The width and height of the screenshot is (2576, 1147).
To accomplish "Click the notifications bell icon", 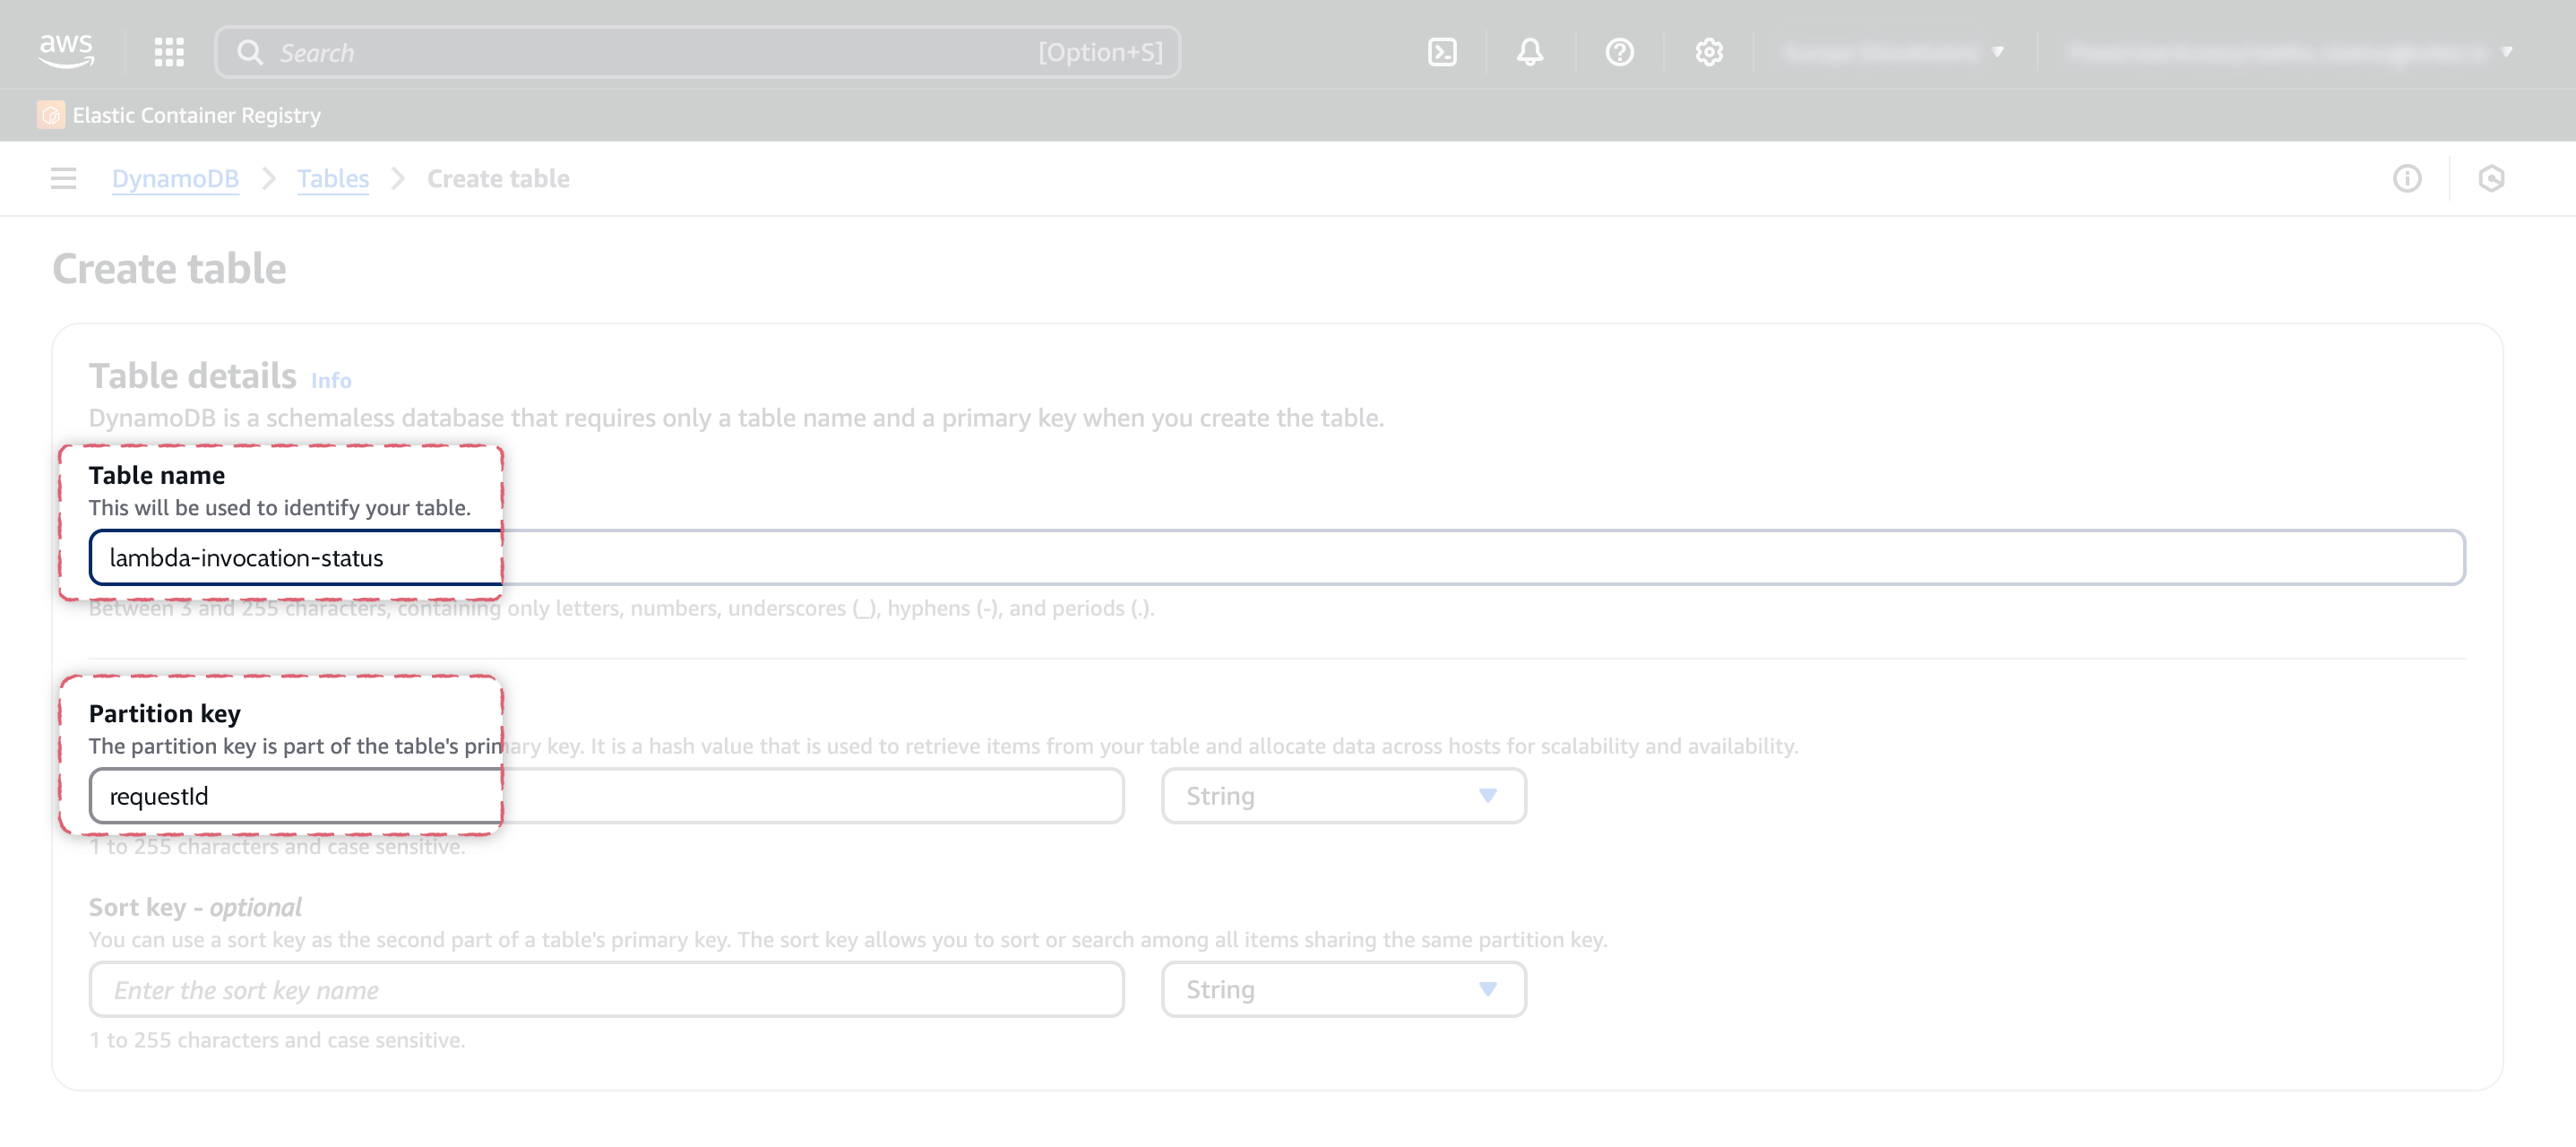I will tap(1530, 51).
